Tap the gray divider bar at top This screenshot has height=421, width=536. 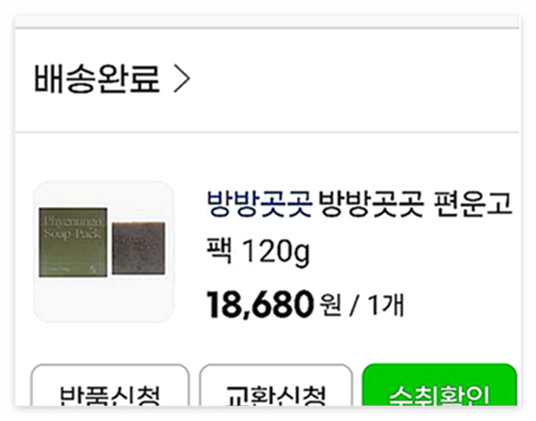pos(267,28)
